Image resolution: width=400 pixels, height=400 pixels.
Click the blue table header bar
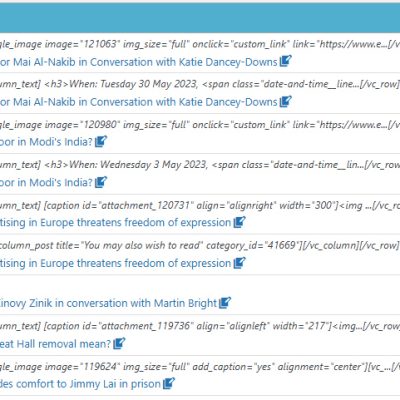(x=200, y=18)
